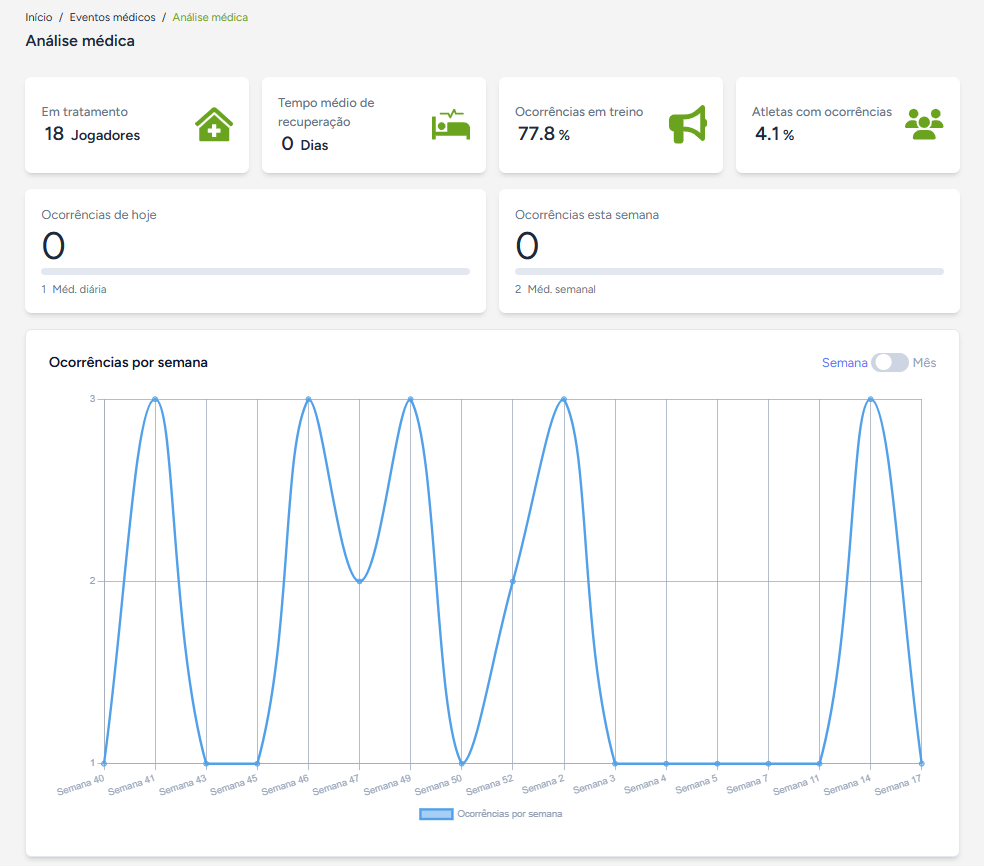Screen dimensions: 984x866
Task: Click the 'Ocorrências por semana' legend text
Action: pos(510,814)
